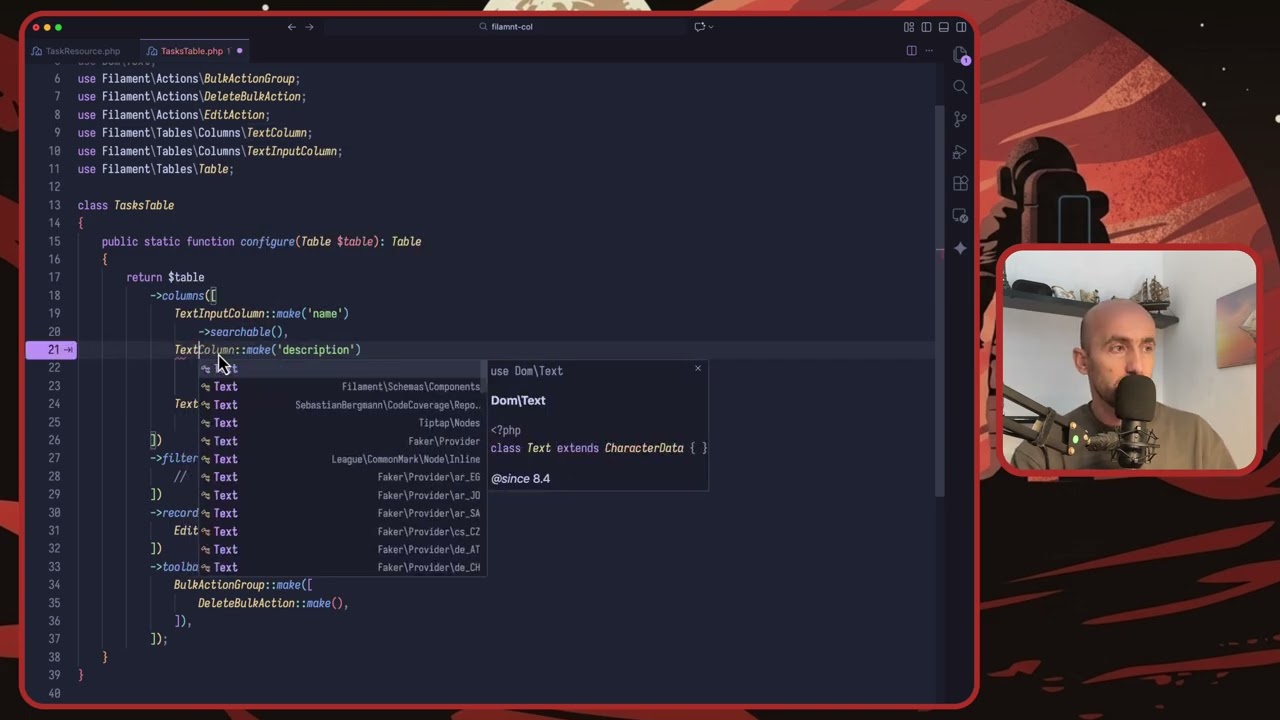Open the sparkle AI assistant panel

click(960, 248)
